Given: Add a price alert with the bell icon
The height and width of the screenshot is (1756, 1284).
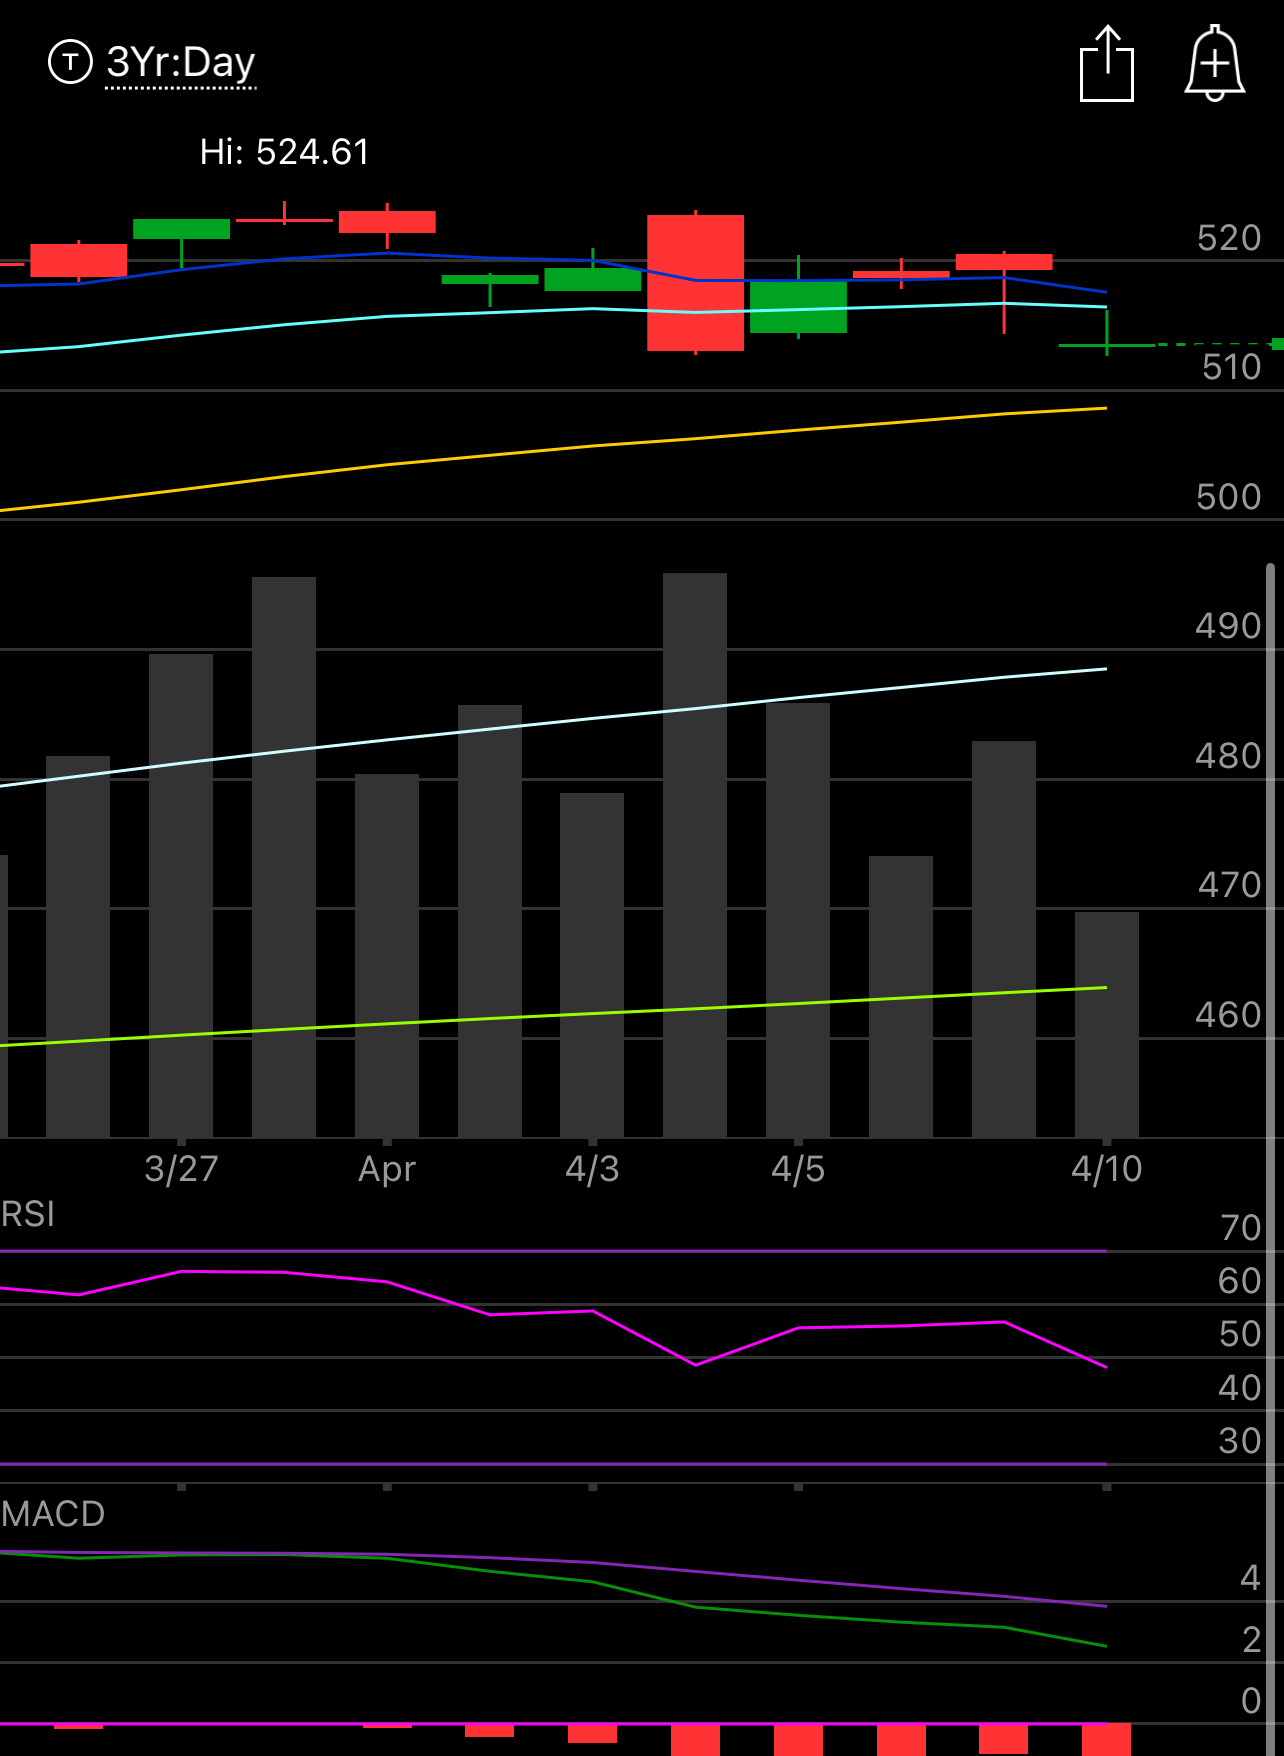Looking at the screenshot, I should pyautogui.click(x=1214, y=64).
